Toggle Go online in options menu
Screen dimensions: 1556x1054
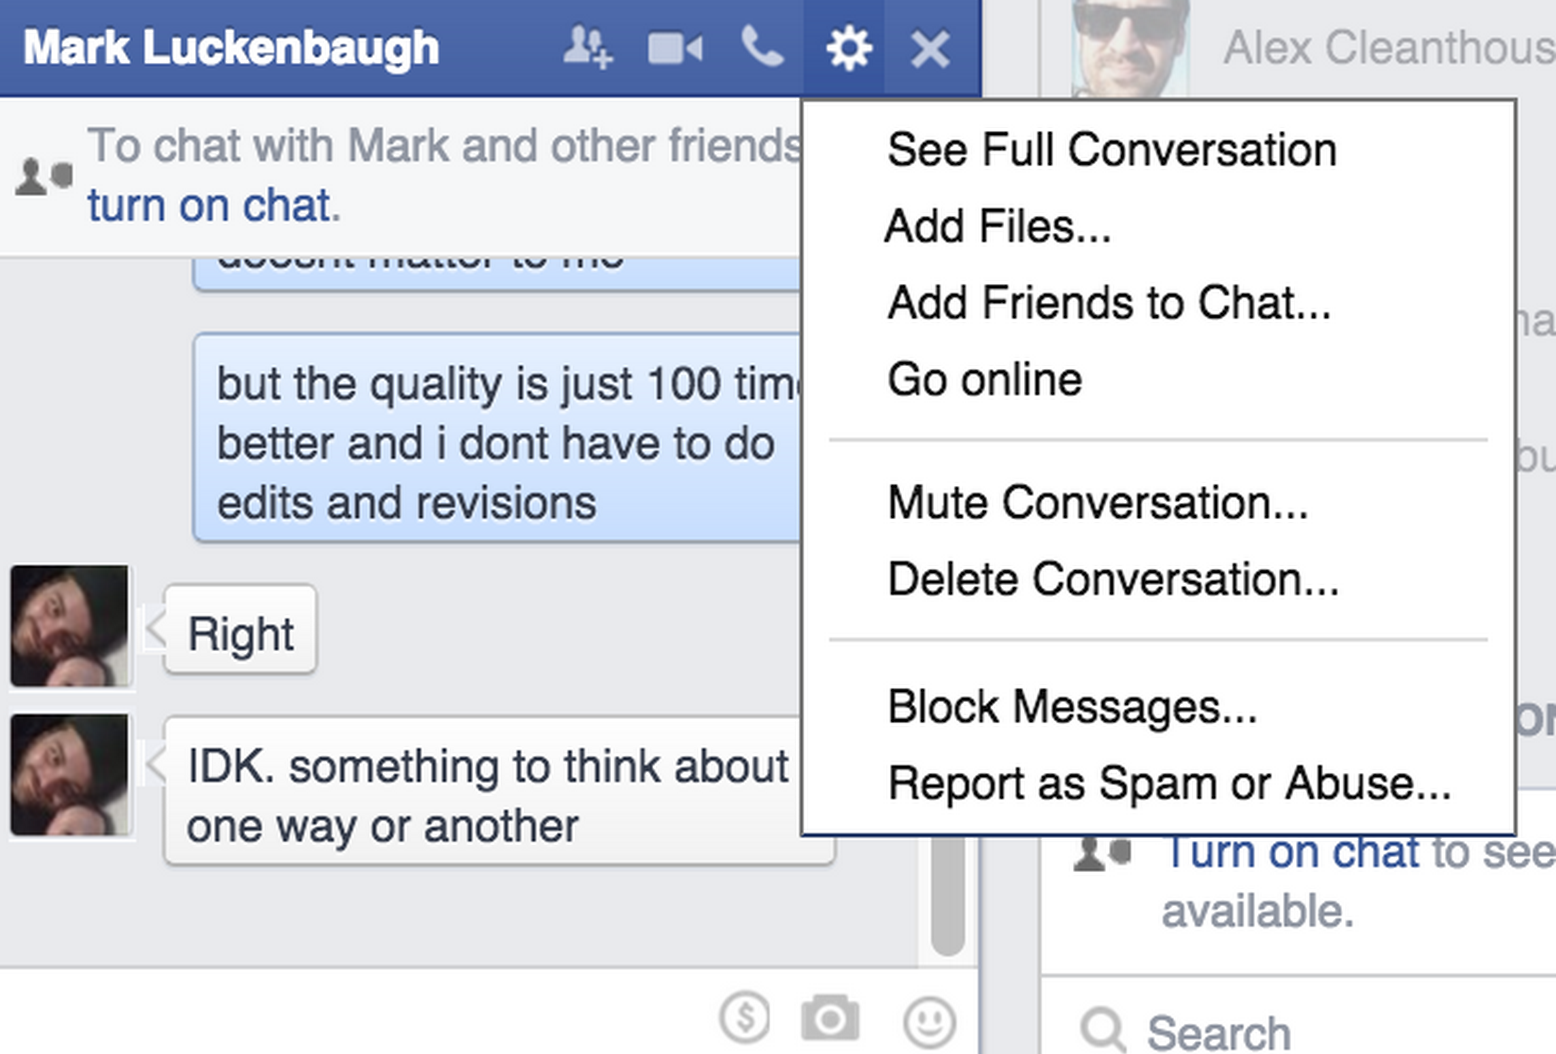click(x=984, y=379)
